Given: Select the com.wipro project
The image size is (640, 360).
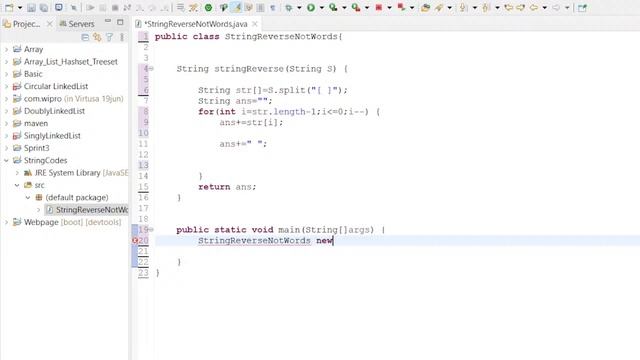Looking at the screenshot, I should pyautogui.click(x=68, y=99).
